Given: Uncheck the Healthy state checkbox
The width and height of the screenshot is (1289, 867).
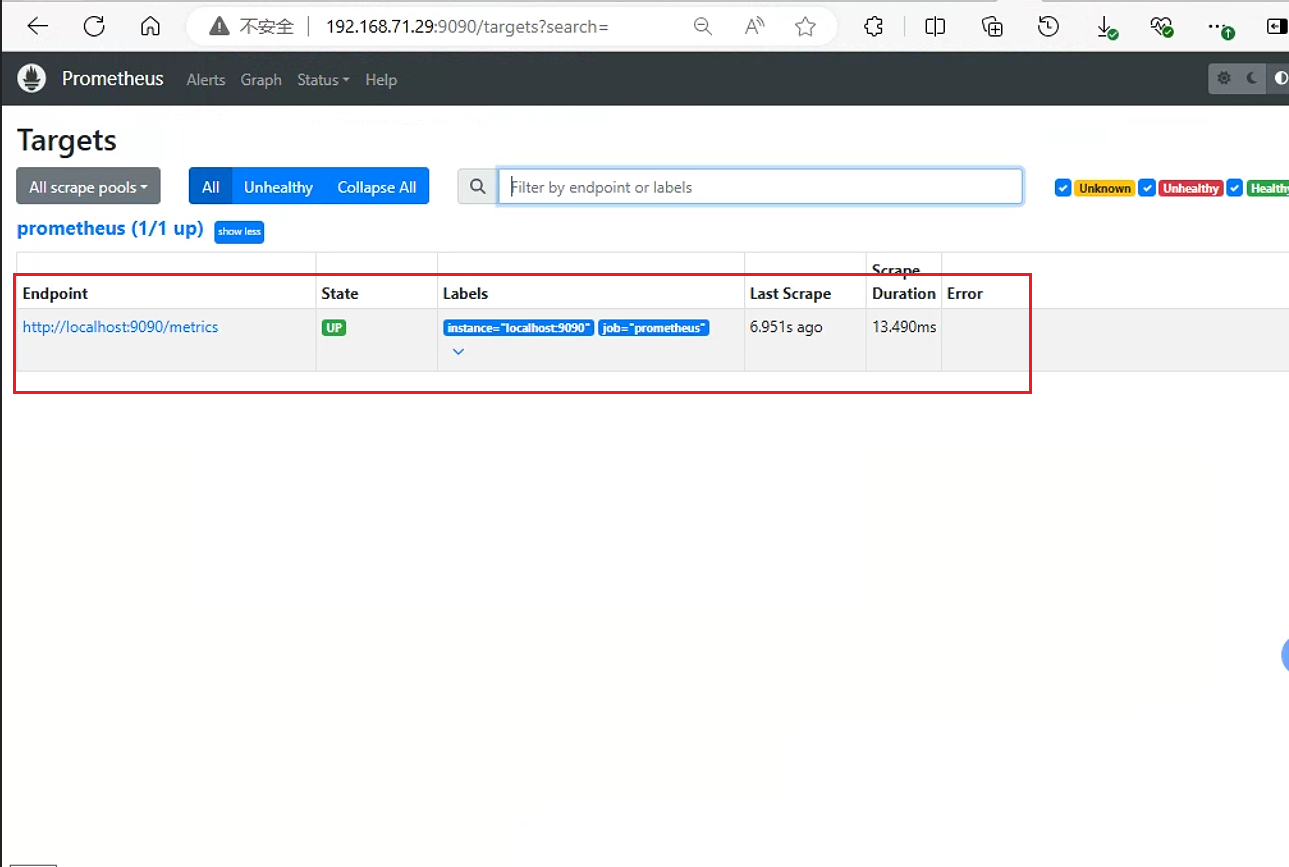Looking at the screenshot, I should 1235,188.
